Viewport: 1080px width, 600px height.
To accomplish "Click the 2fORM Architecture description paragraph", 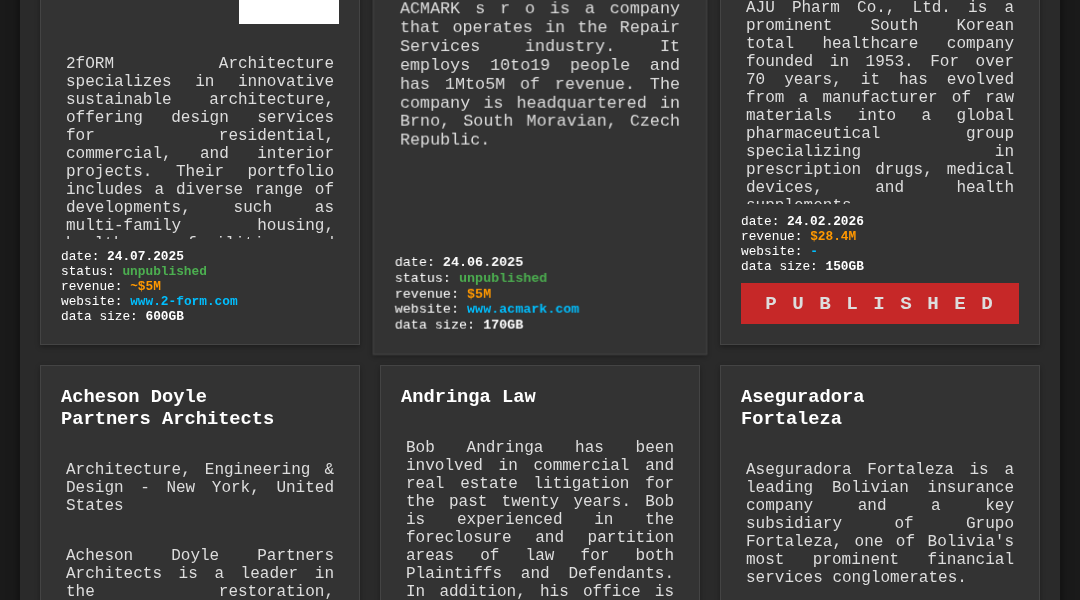I will (200, 147).
